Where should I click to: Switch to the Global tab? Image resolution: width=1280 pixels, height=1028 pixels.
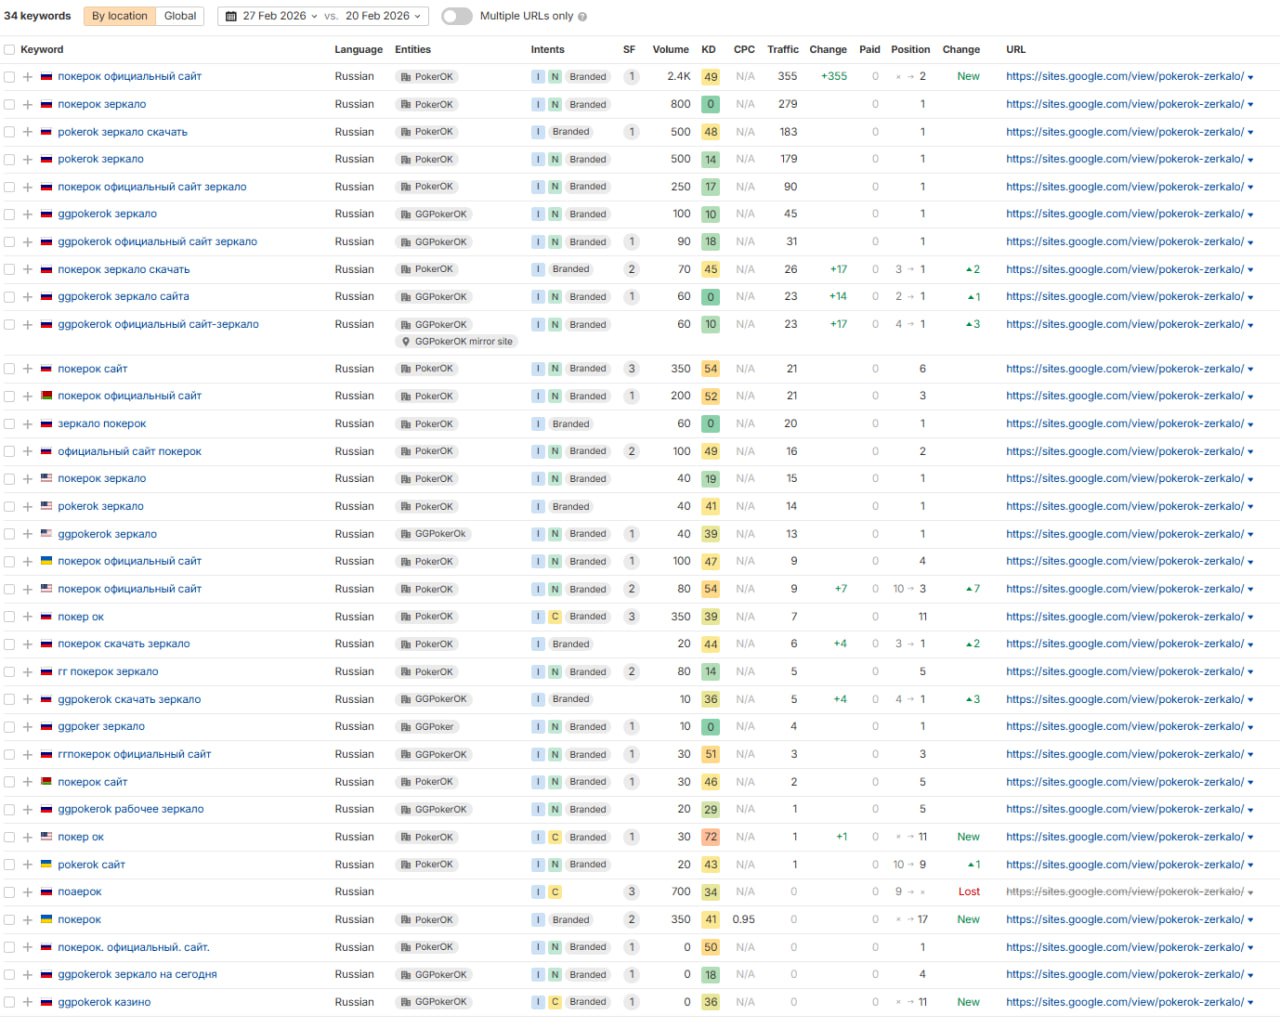click(180, 16)
